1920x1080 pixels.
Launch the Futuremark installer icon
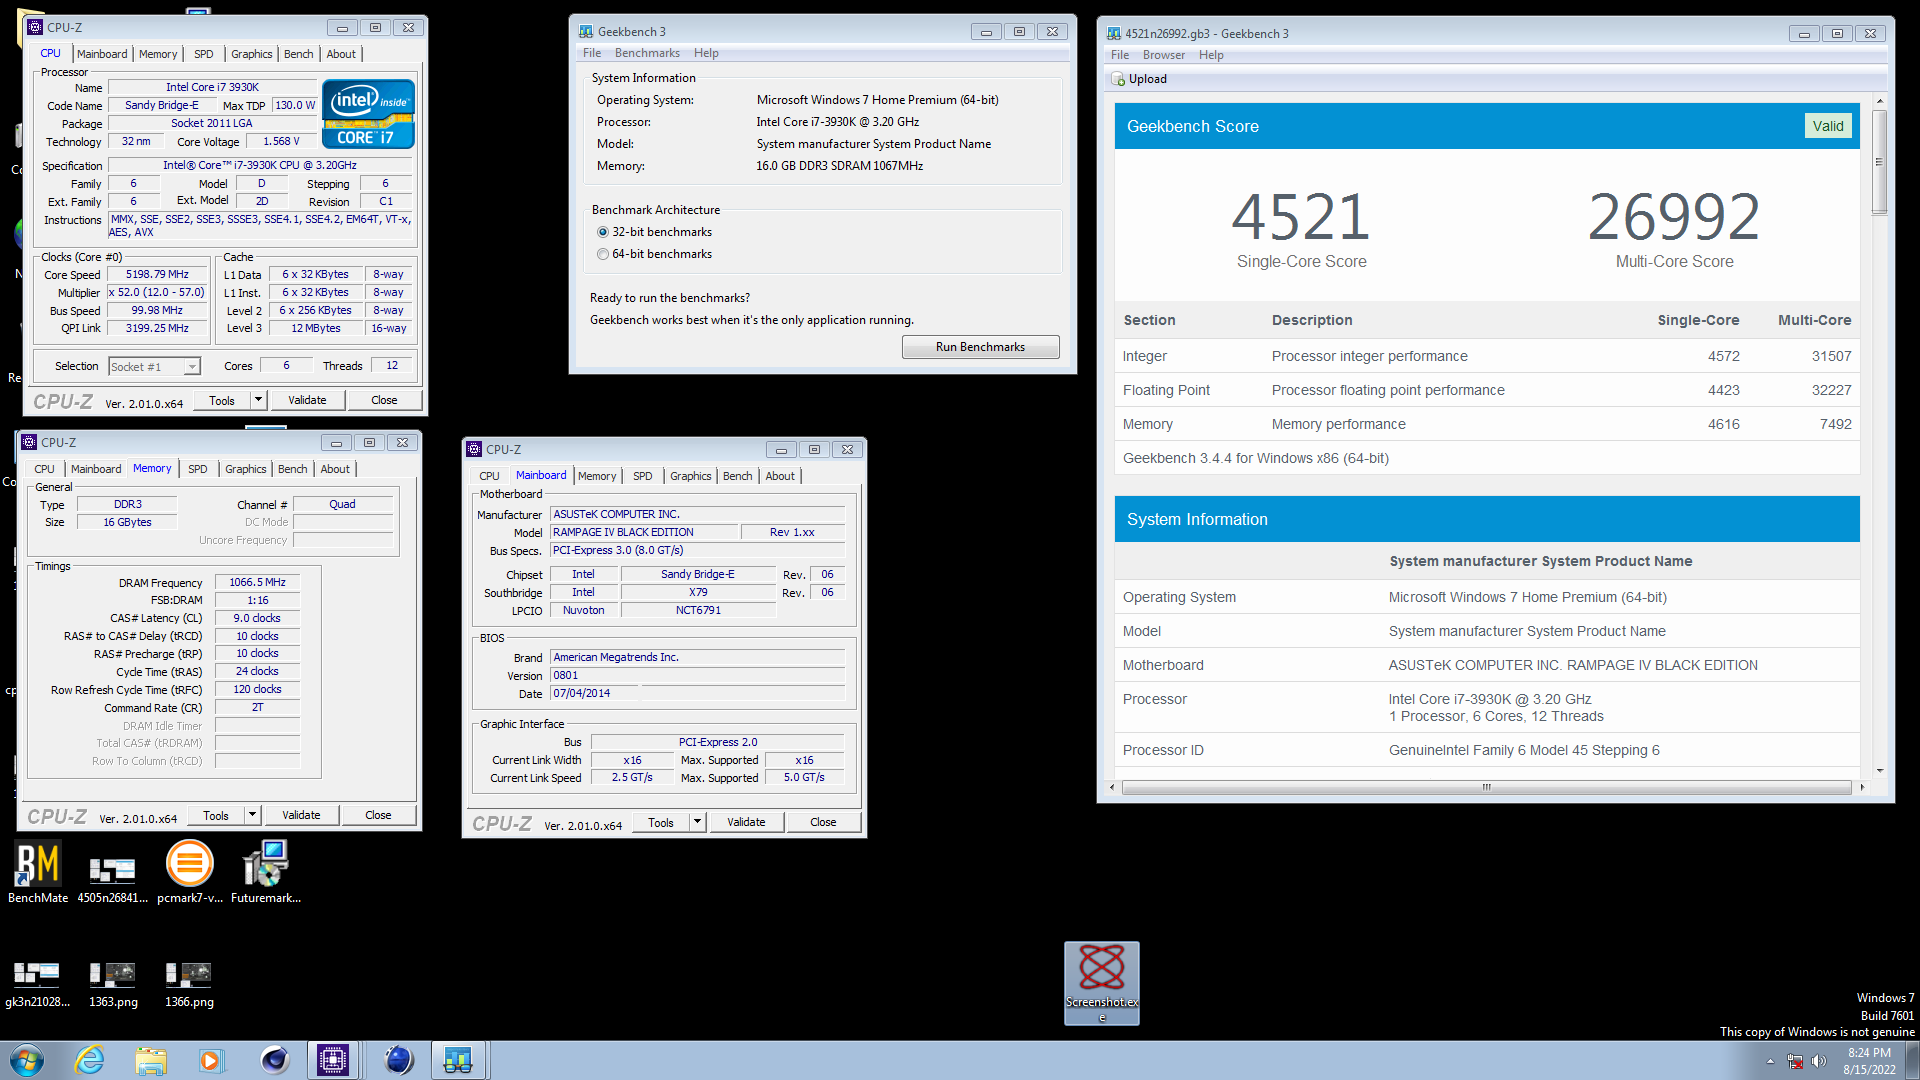[265, 872]
